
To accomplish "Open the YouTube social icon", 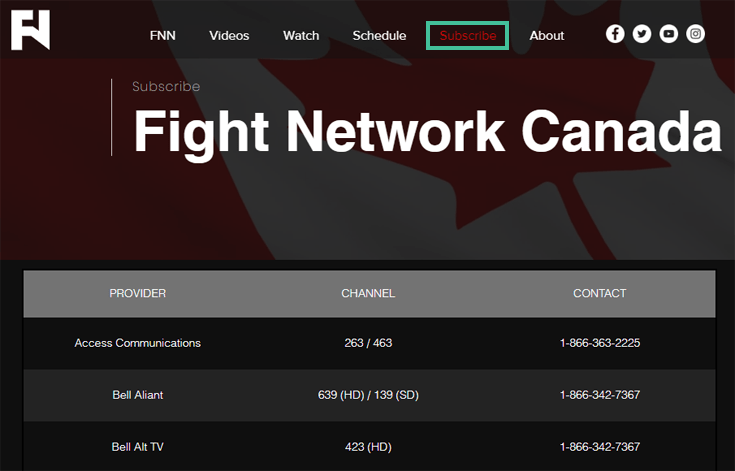I will [668, 34].
